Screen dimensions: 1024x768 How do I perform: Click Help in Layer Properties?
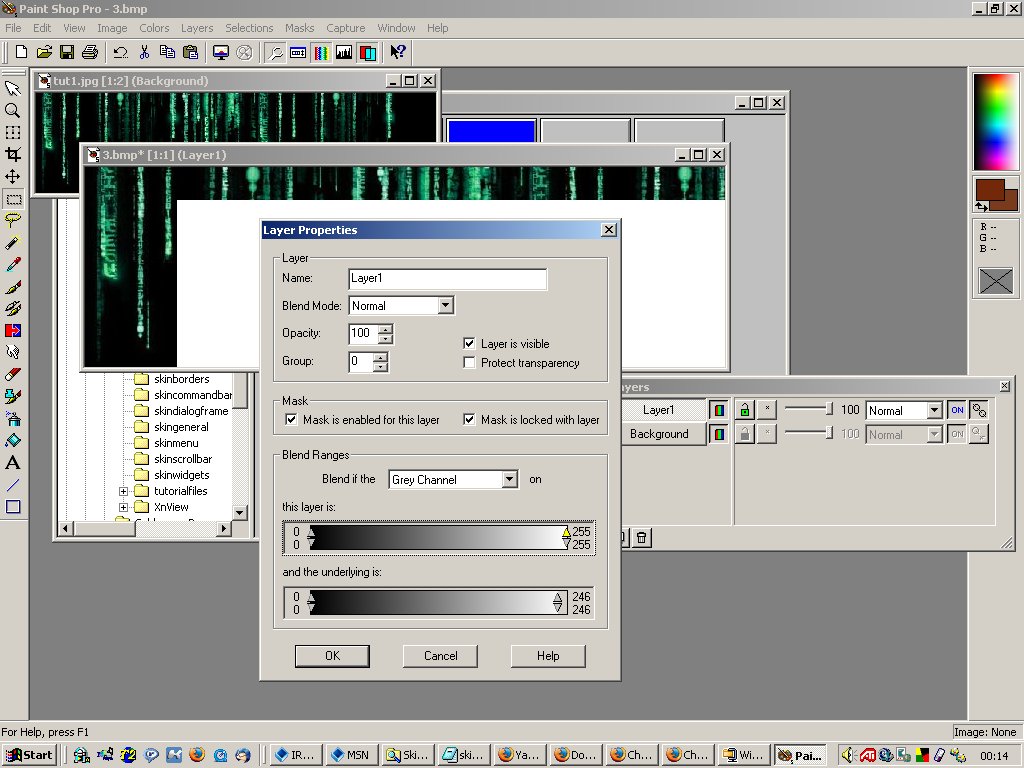coord(548,656)
